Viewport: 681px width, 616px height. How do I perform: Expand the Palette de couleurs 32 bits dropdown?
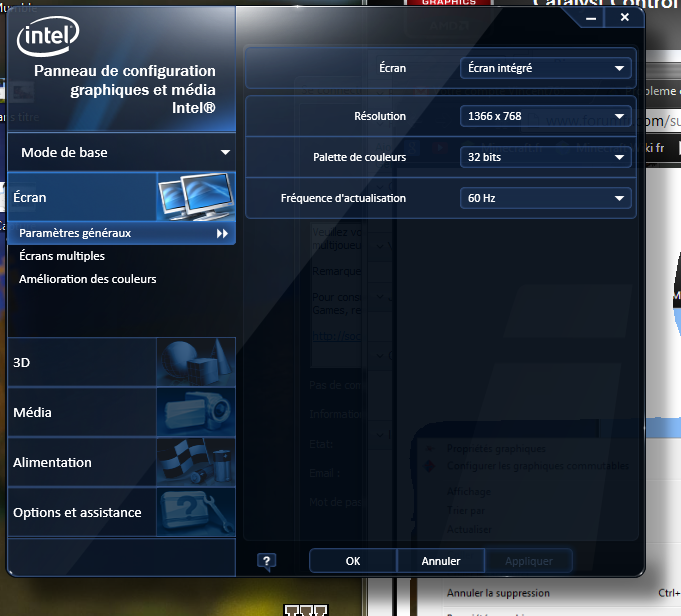point(545,157)
